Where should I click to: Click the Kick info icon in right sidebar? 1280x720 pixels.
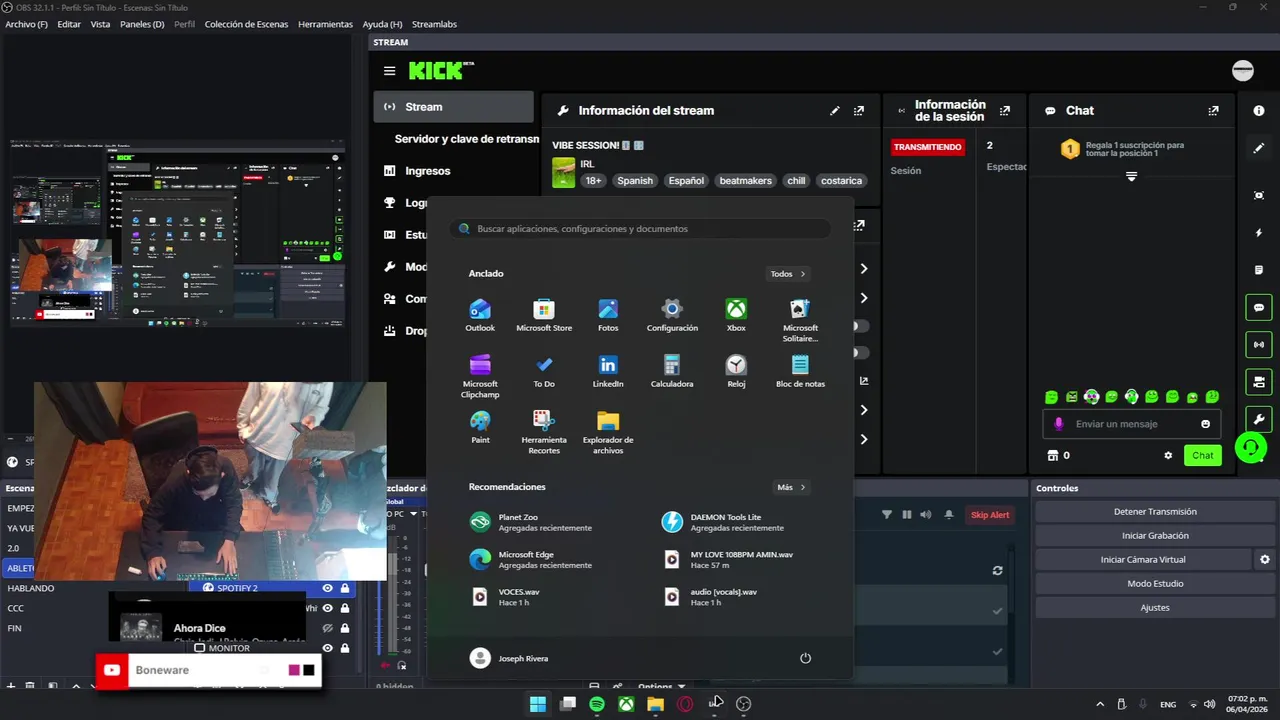pyautogui.click(x=1259, y=111)
